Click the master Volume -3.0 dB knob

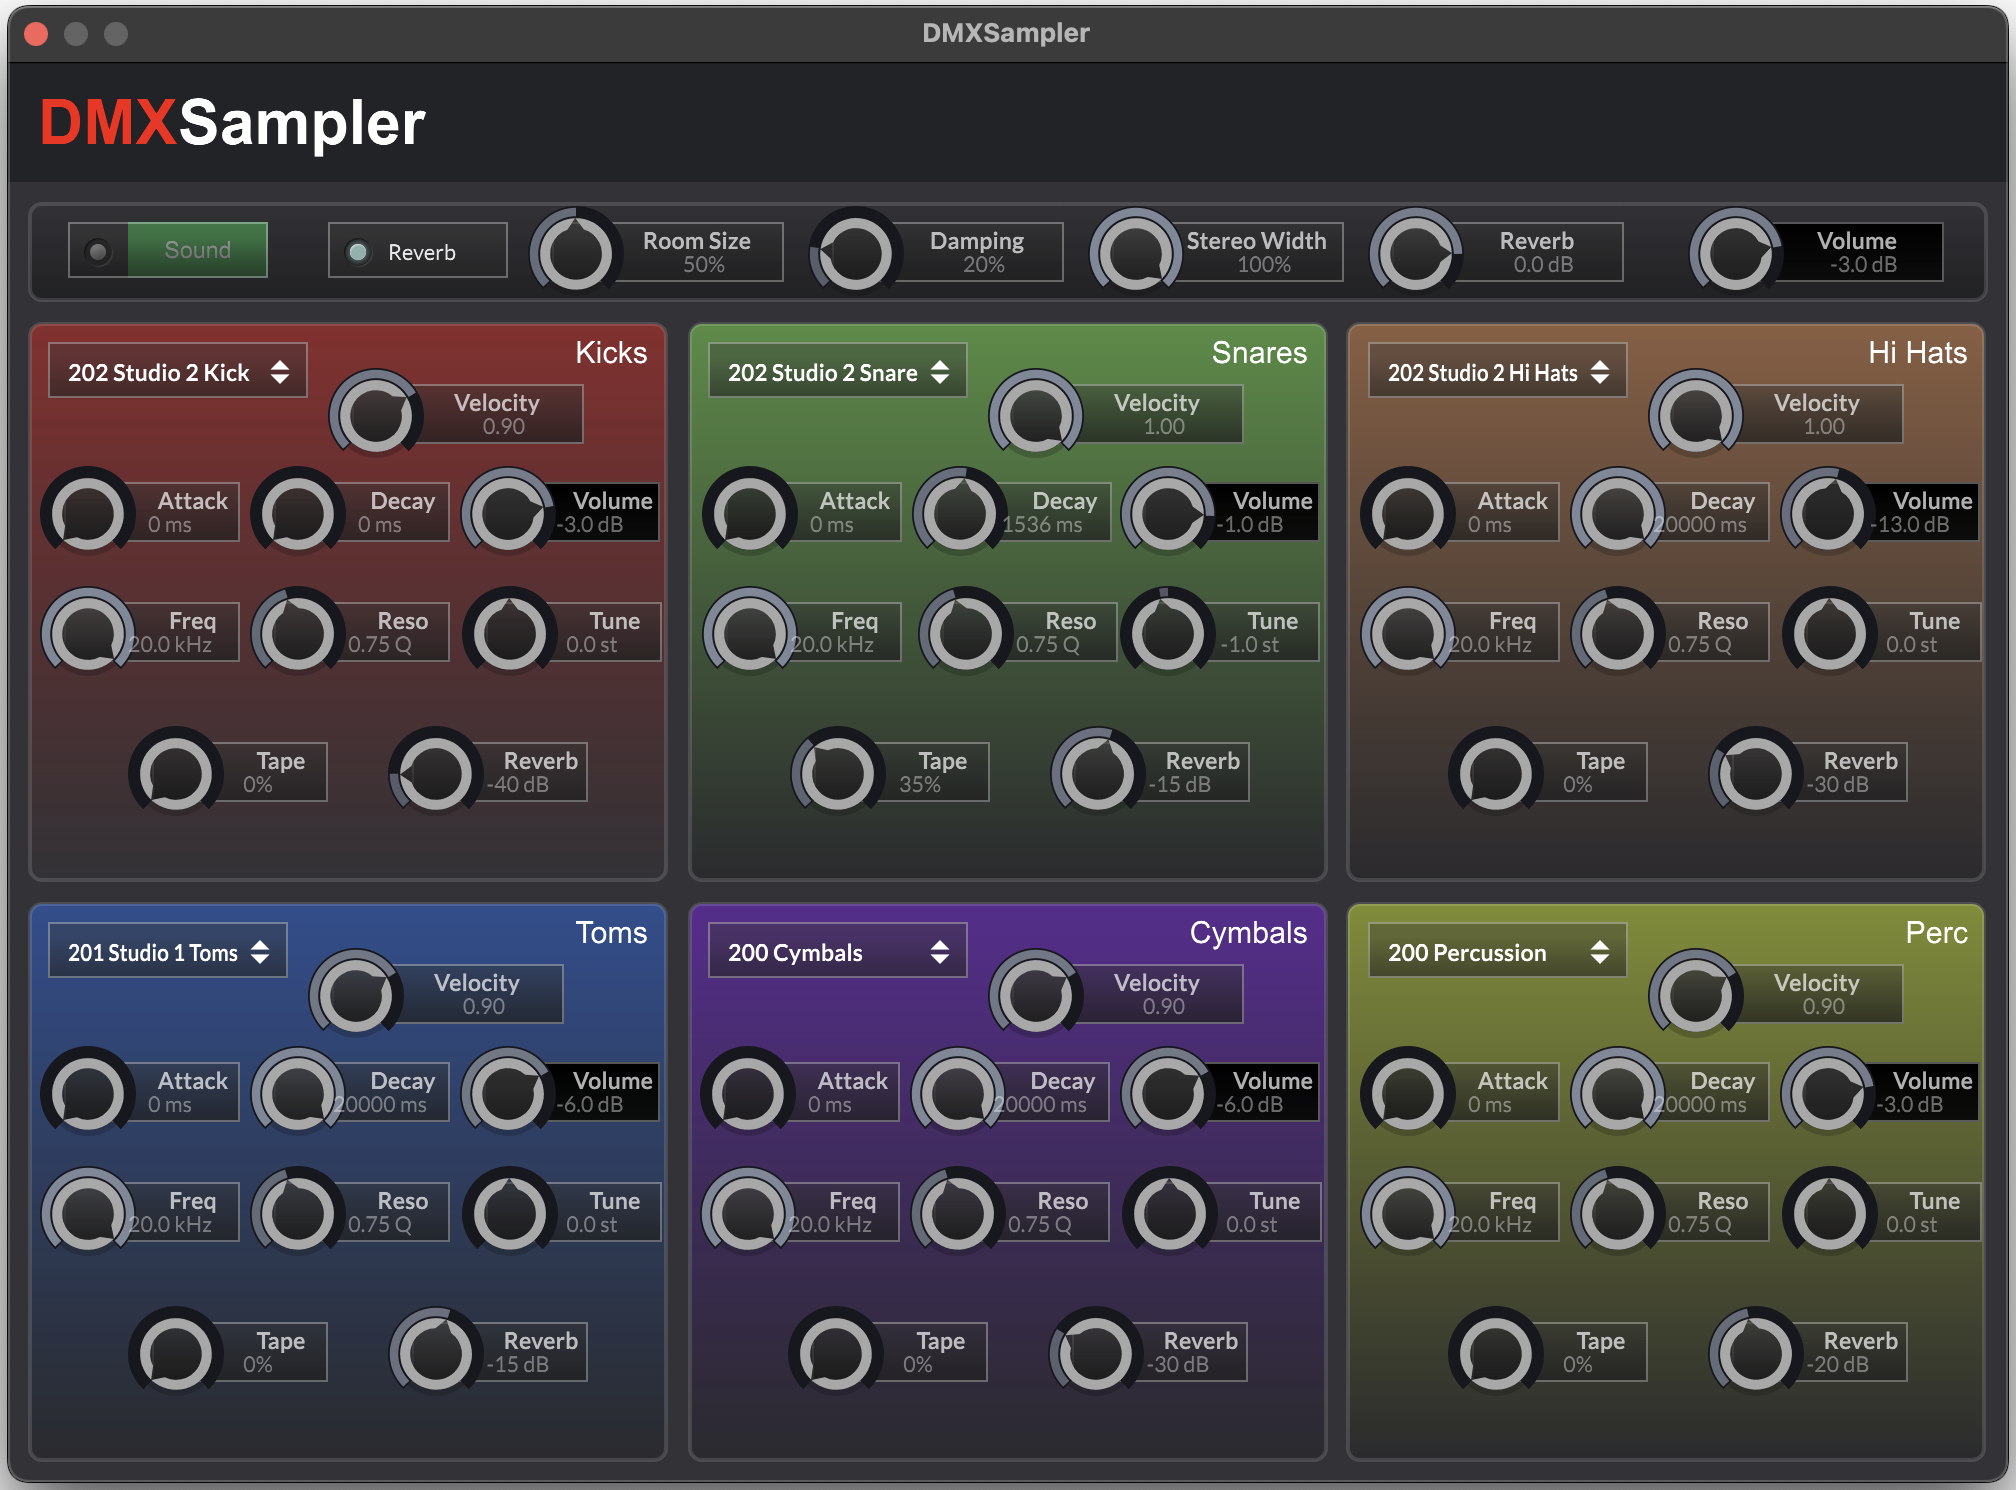tap(1736, 252)
